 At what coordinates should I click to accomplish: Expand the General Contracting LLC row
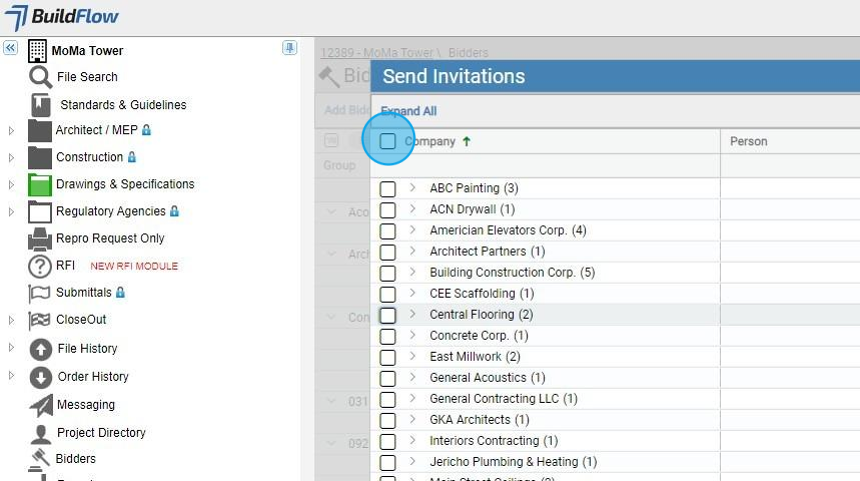click(x=412, y=398)
